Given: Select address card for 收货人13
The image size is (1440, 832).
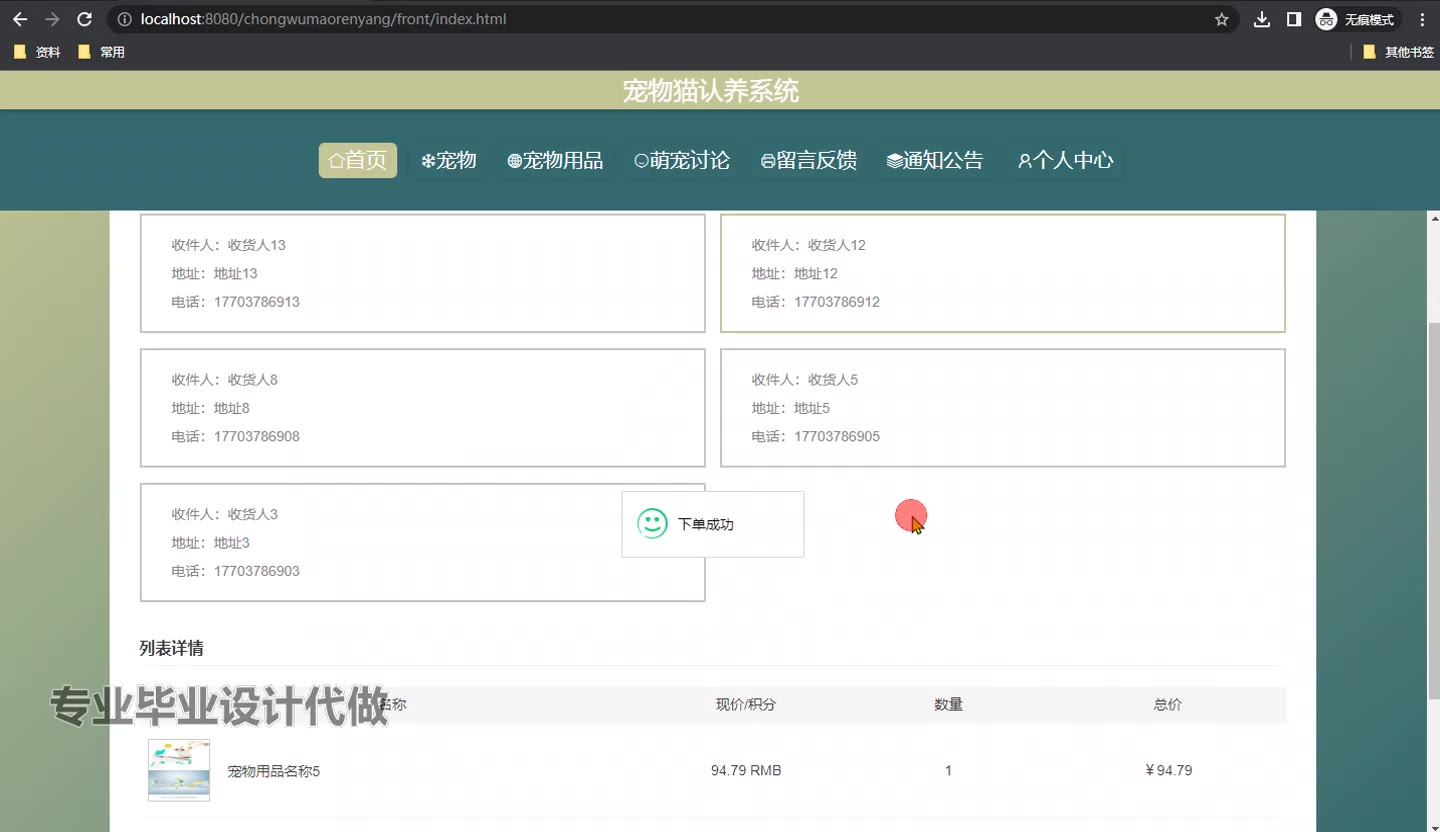Looking at the screenshot, I should tap(423, 273).
